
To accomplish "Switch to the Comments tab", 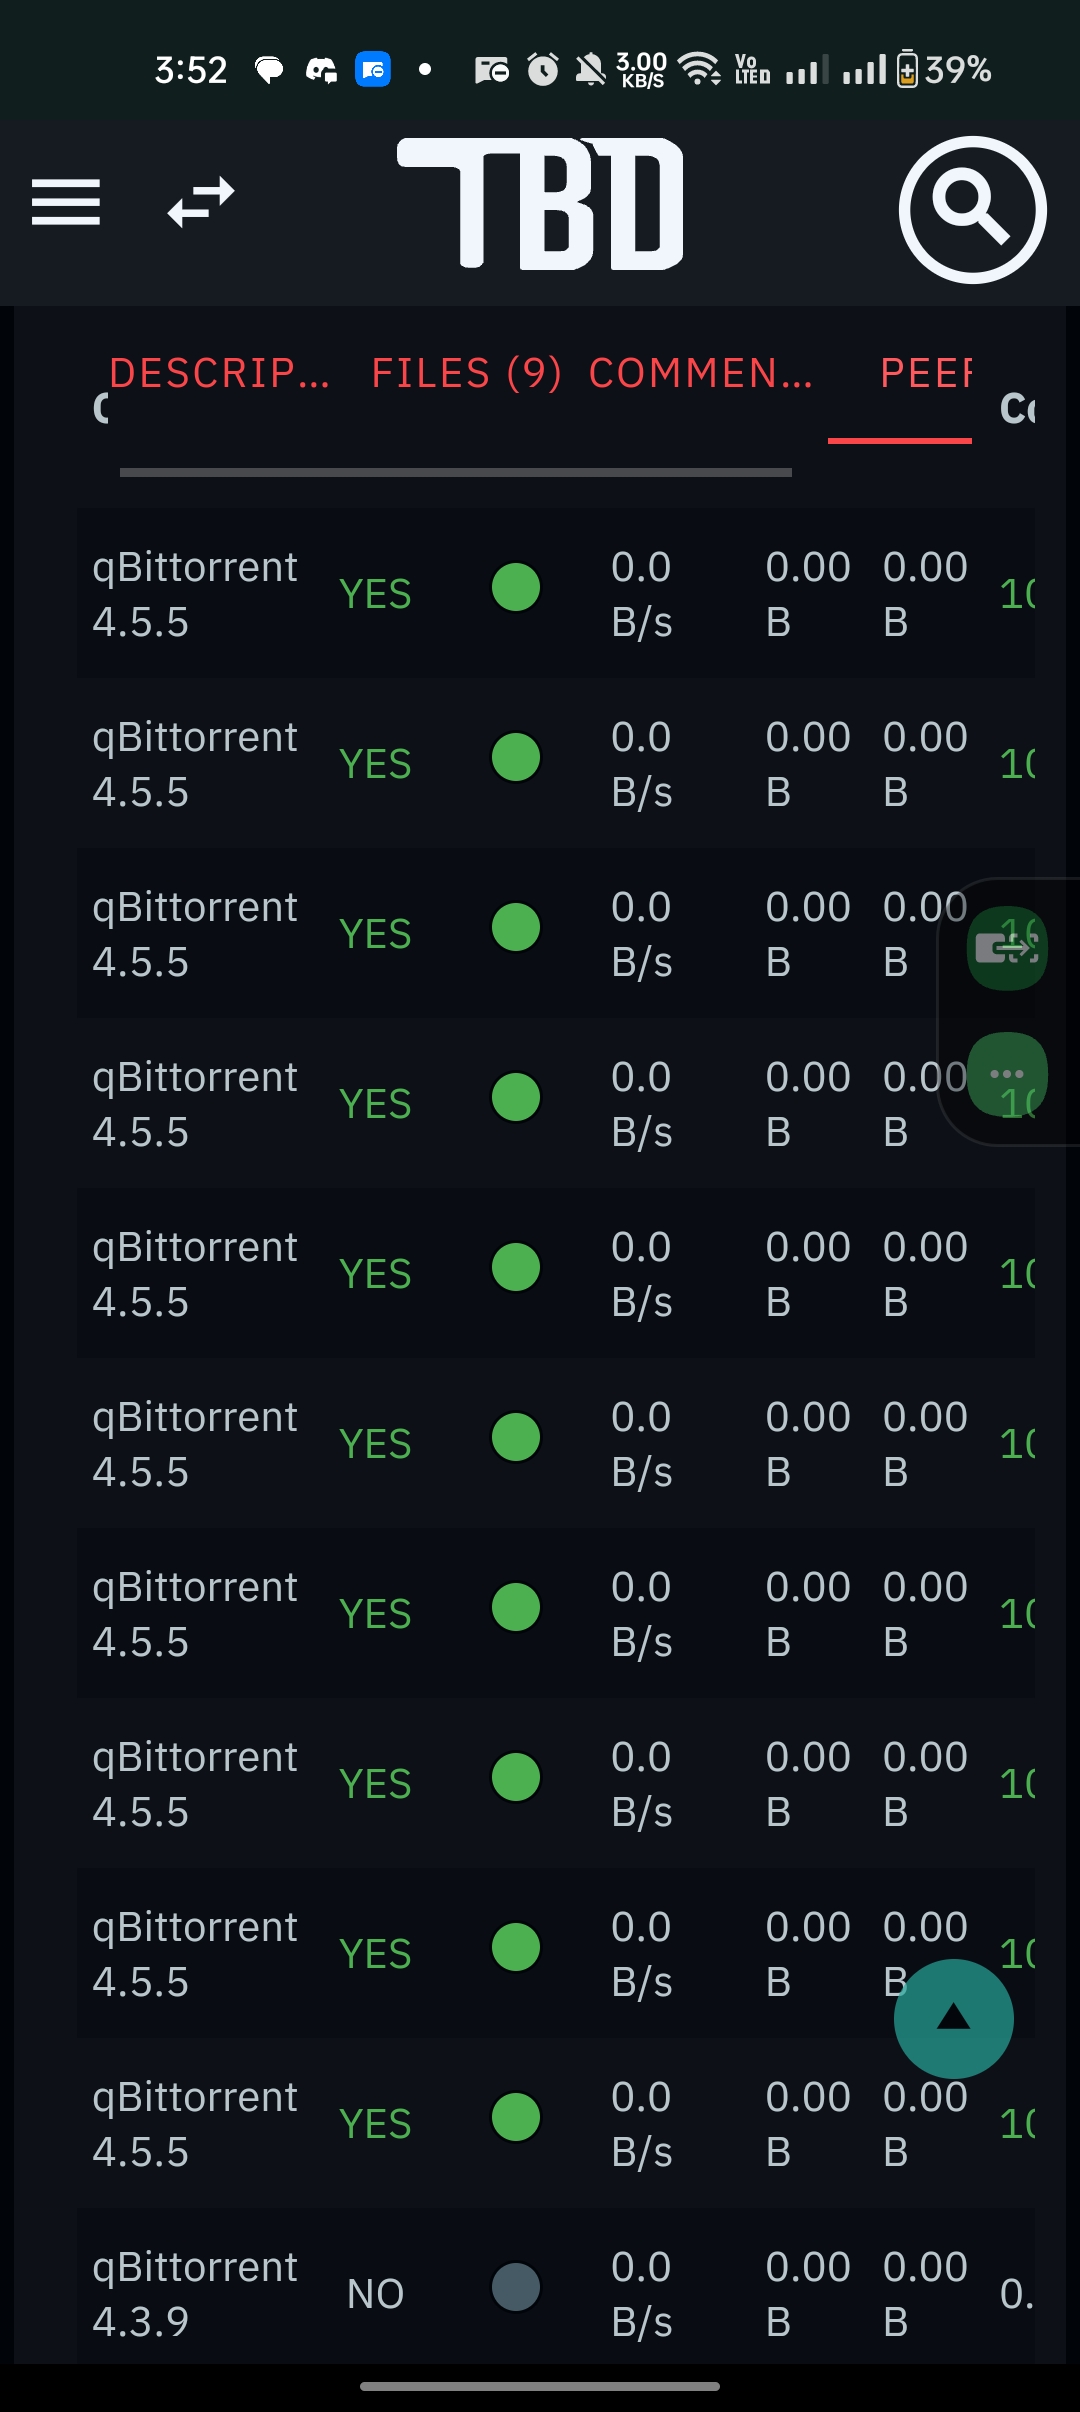I will (700, 373).
